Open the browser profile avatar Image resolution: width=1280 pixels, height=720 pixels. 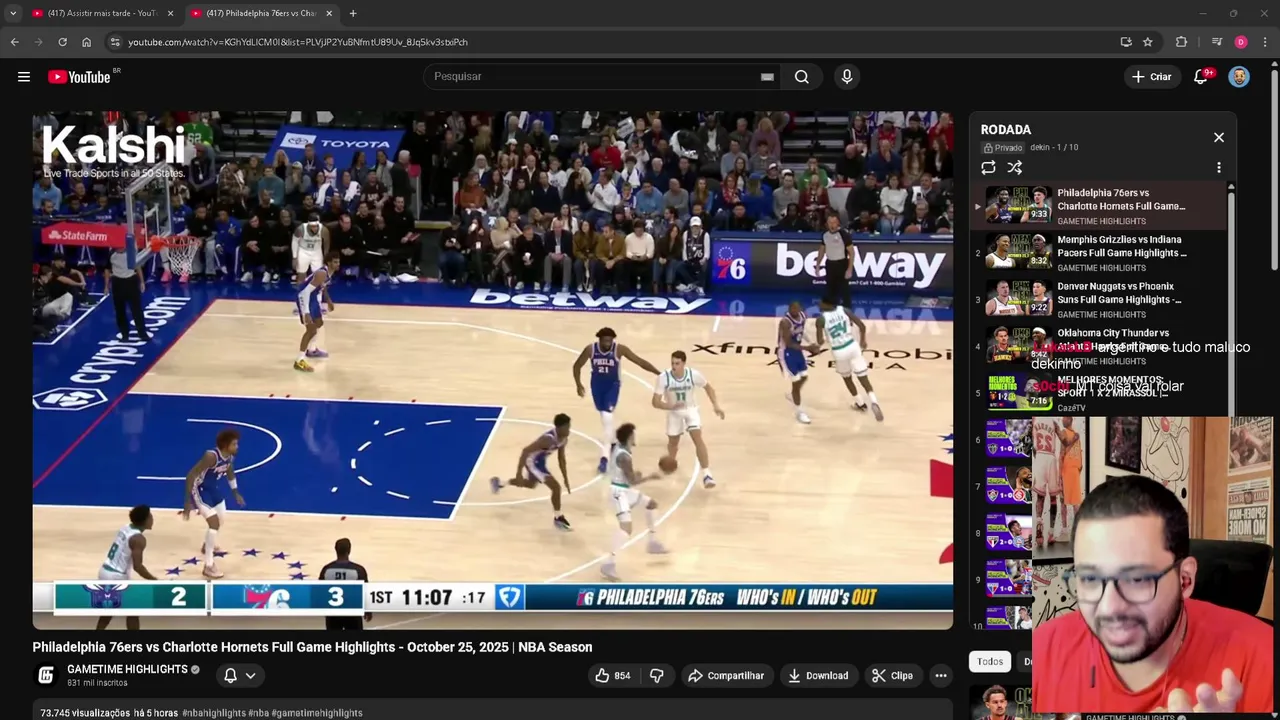[x=1241, y=42]
